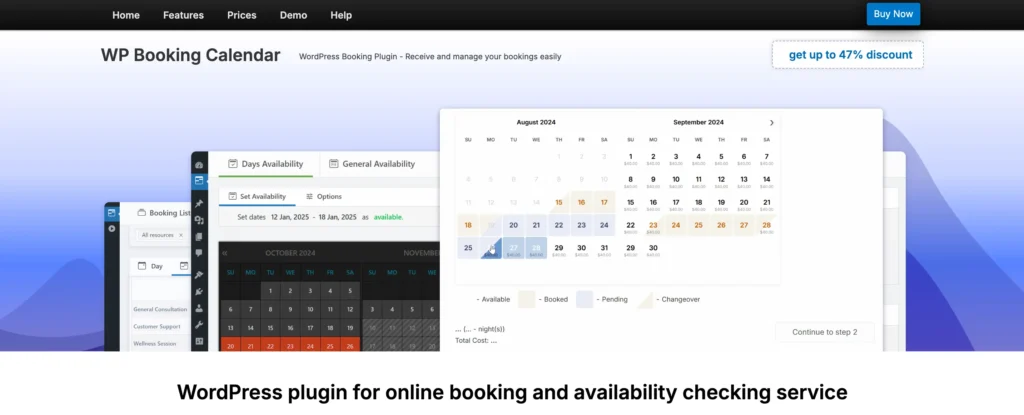Open Help in the top navigation
The image size is (1024, 415).
[x=341, y=15]
